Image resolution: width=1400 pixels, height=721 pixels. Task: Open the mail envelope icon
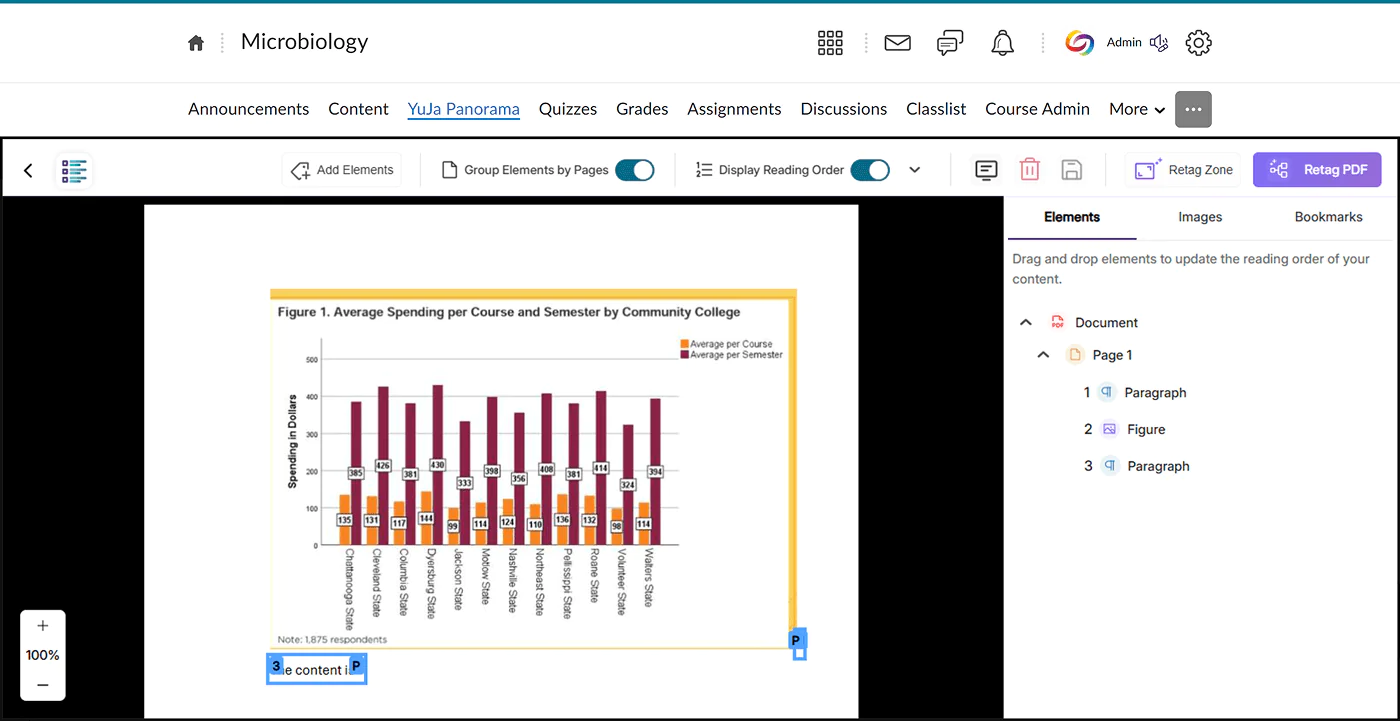(x=897, y=43)
